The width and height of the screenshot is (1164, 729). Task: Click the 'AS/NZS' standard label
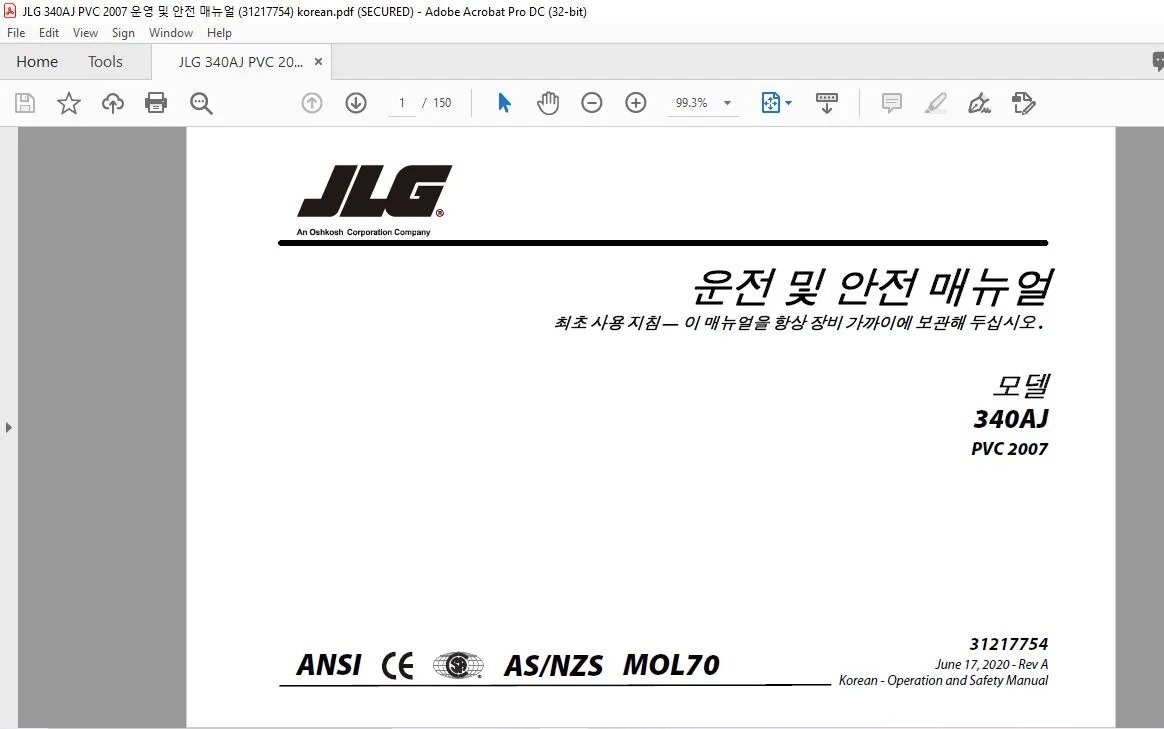click(554, 665)
